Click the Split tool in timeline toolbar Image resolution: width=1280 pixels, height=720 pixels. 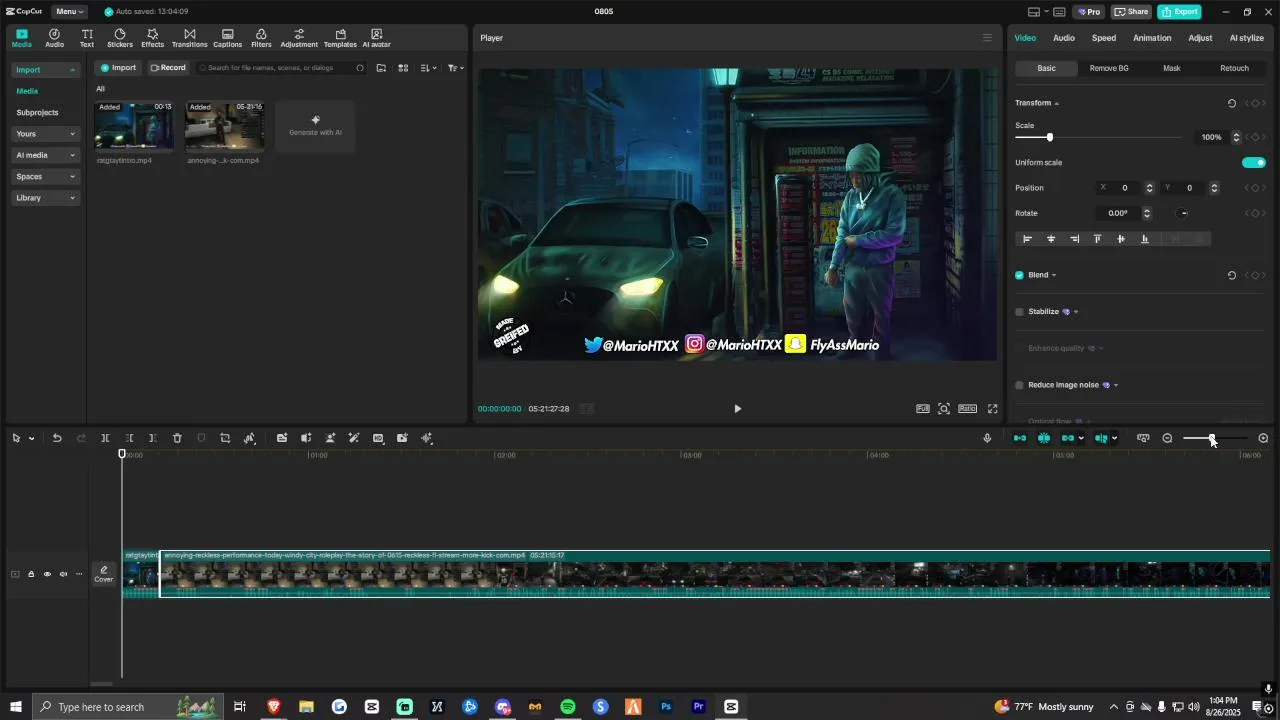pyautogui.click(x=105, y=438)
